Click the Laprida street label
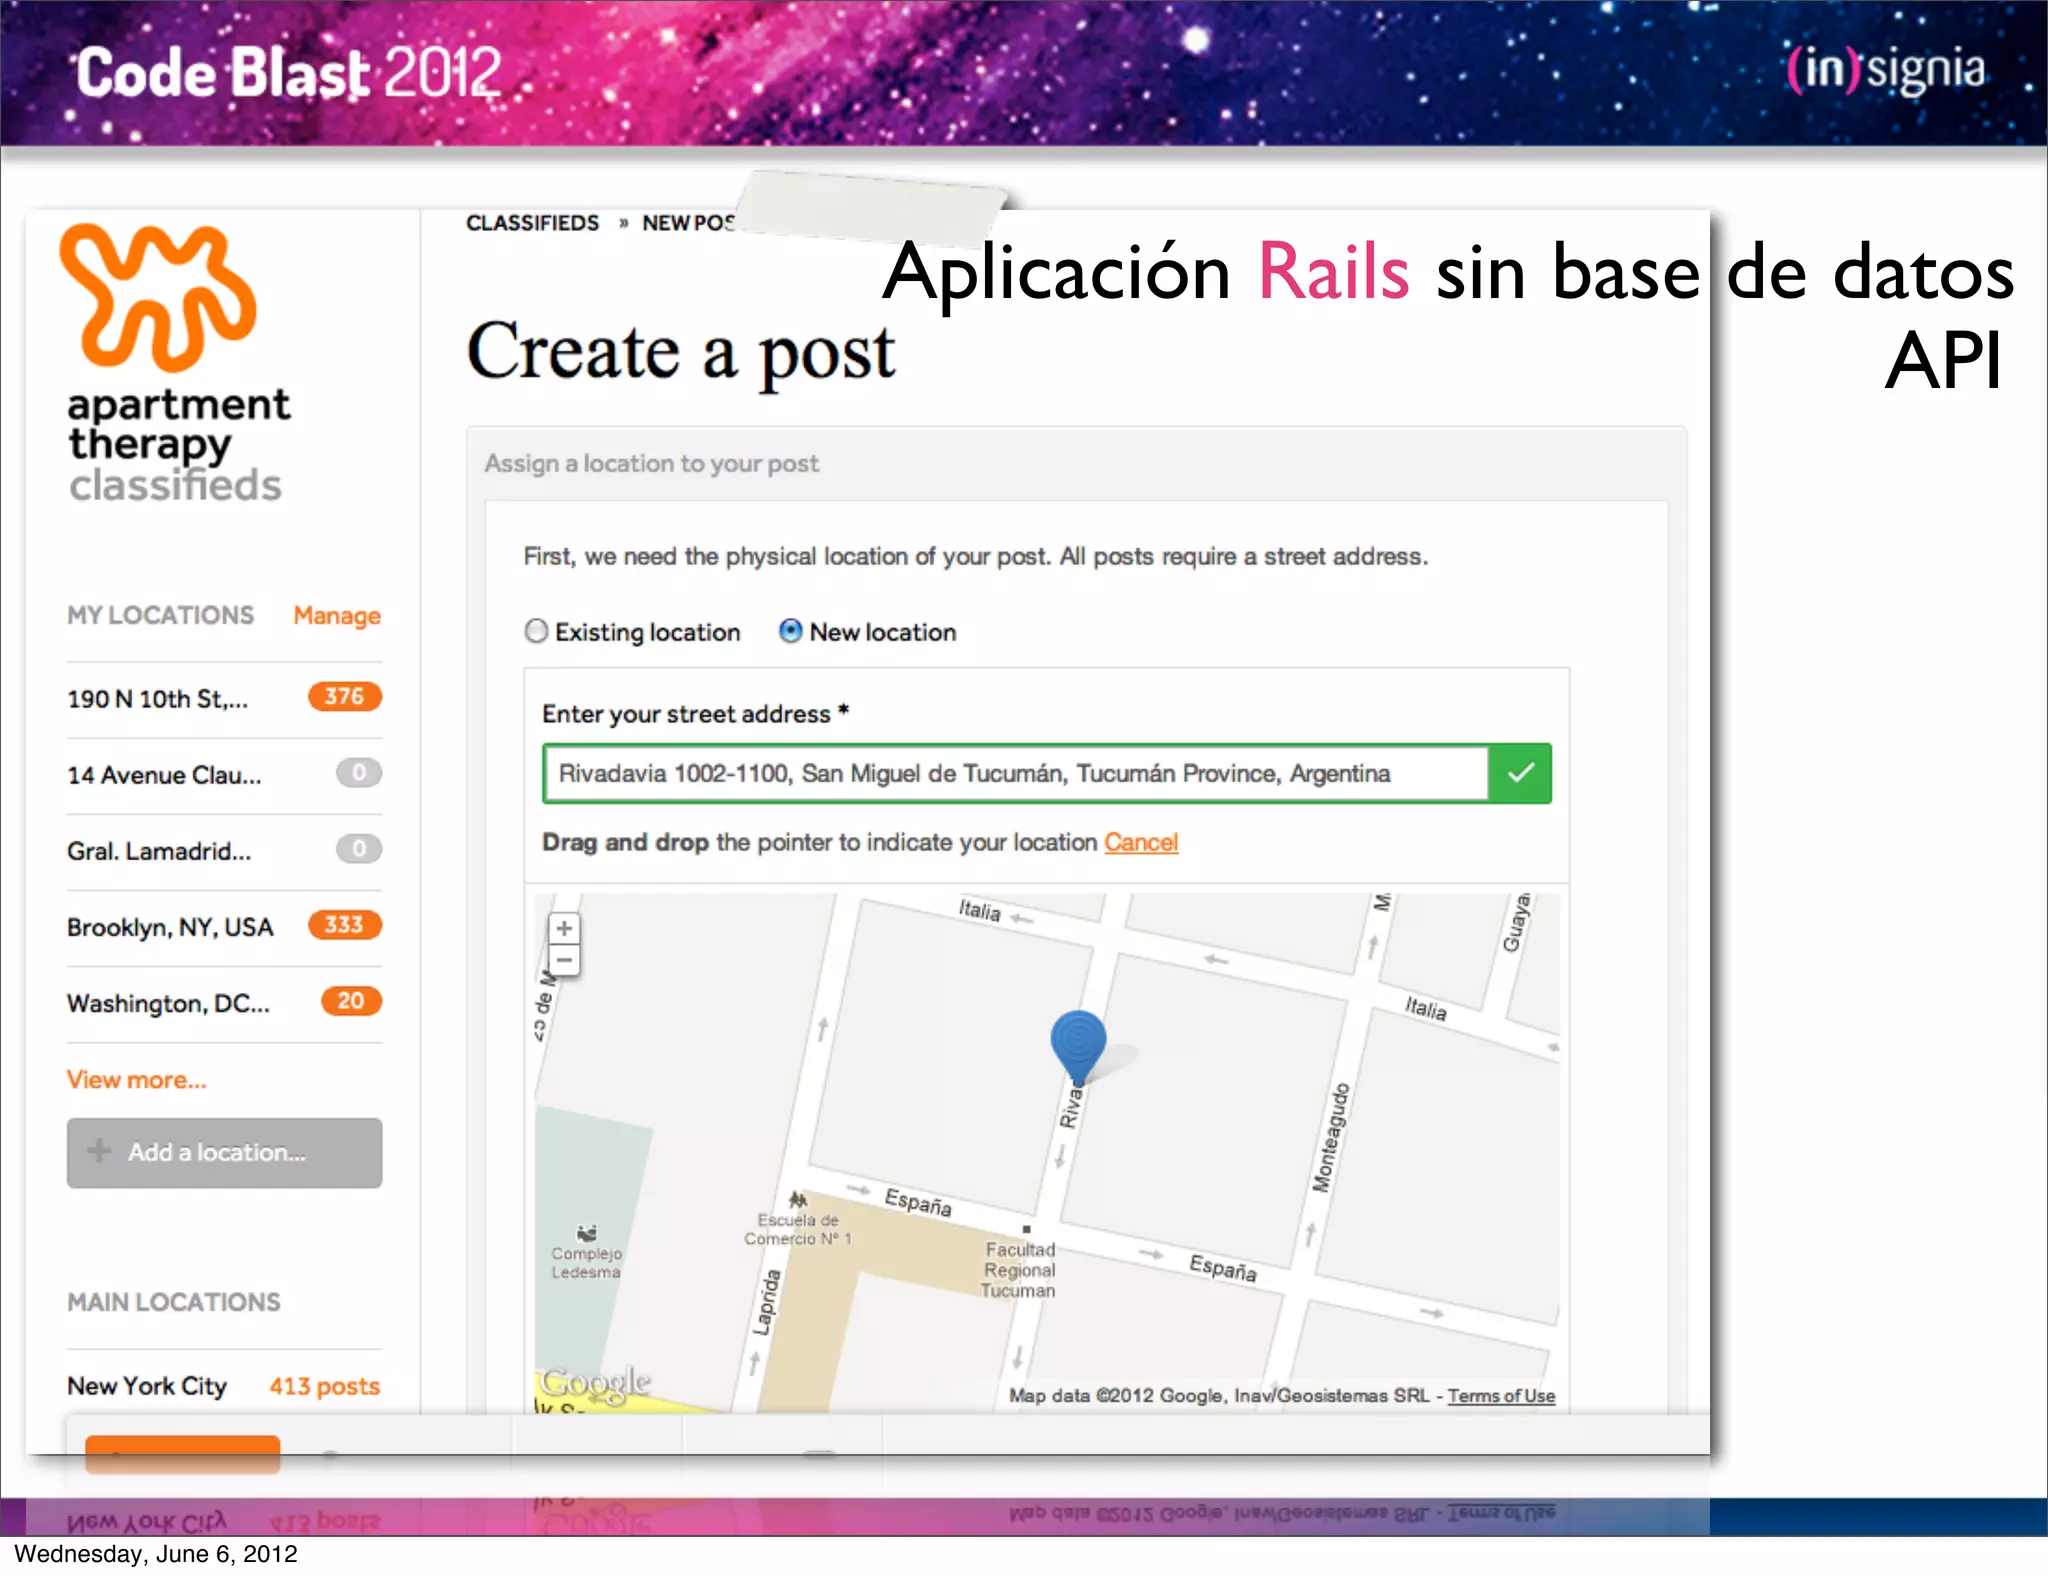Viewport: 2048px width, 1576px height. click(x=766, y=1302)
